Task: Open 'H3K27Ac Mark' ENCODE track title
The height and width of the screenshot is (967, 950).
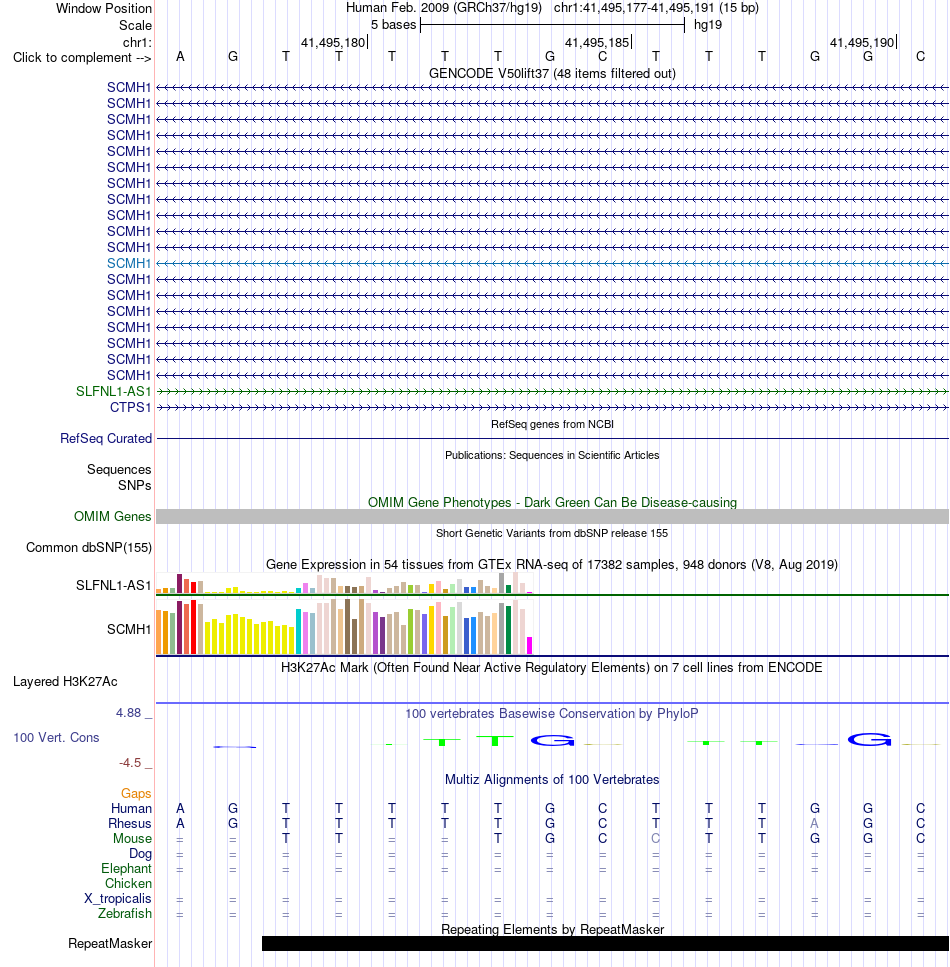Action: 552,667
